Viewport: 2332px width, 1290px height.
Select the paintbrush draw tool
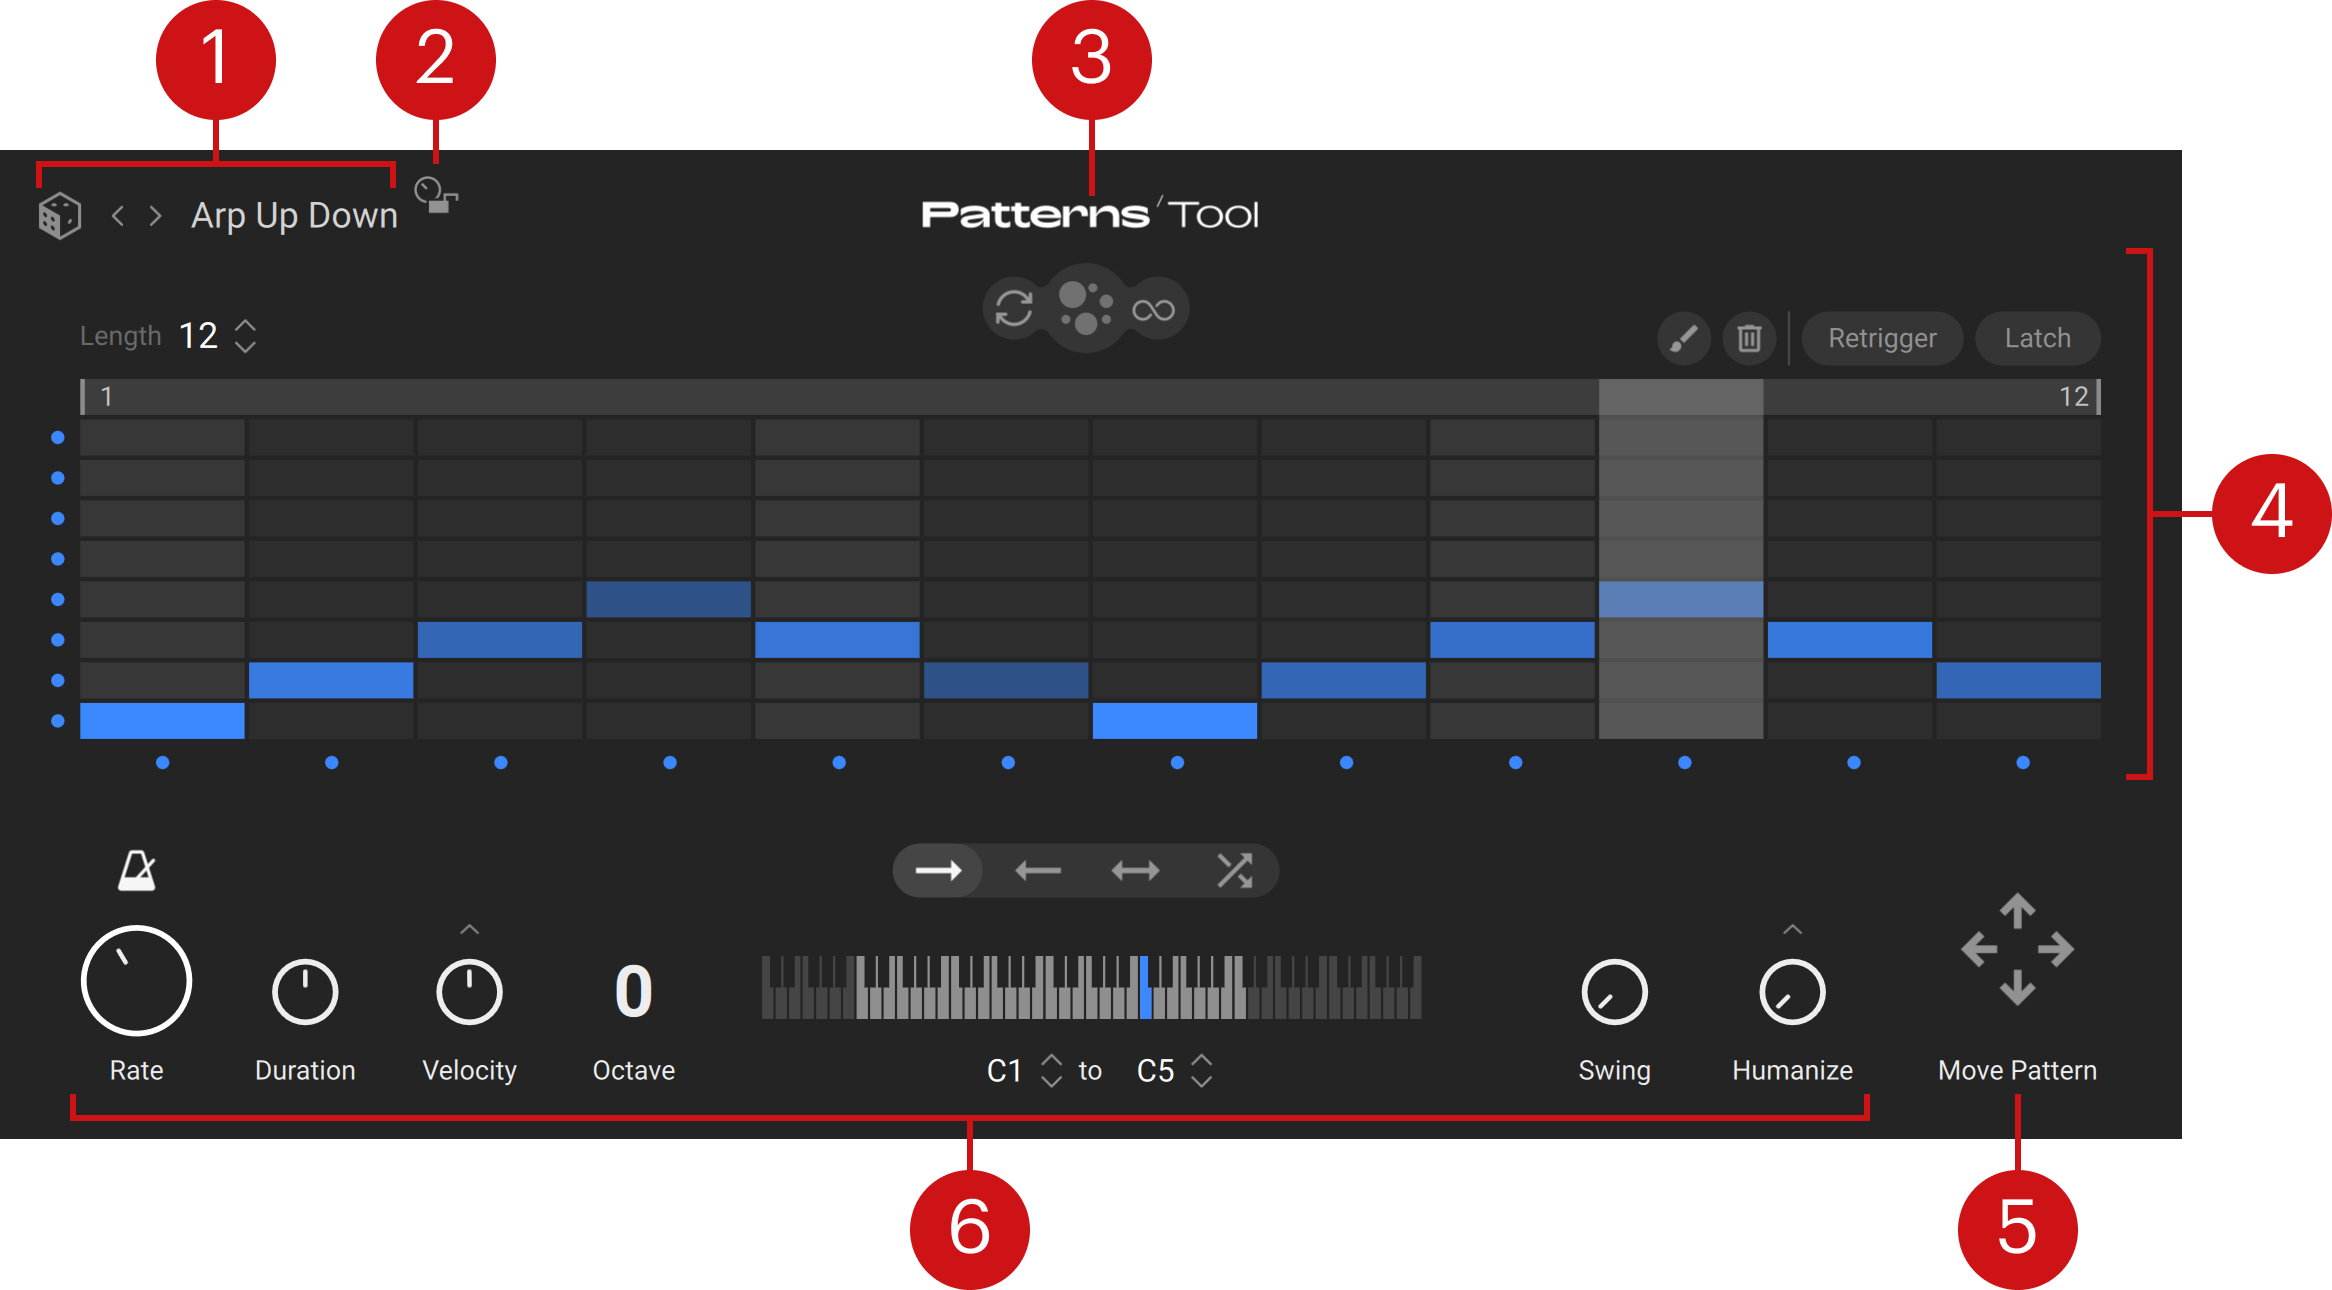pyautogui.click(x=1684, y=338)
